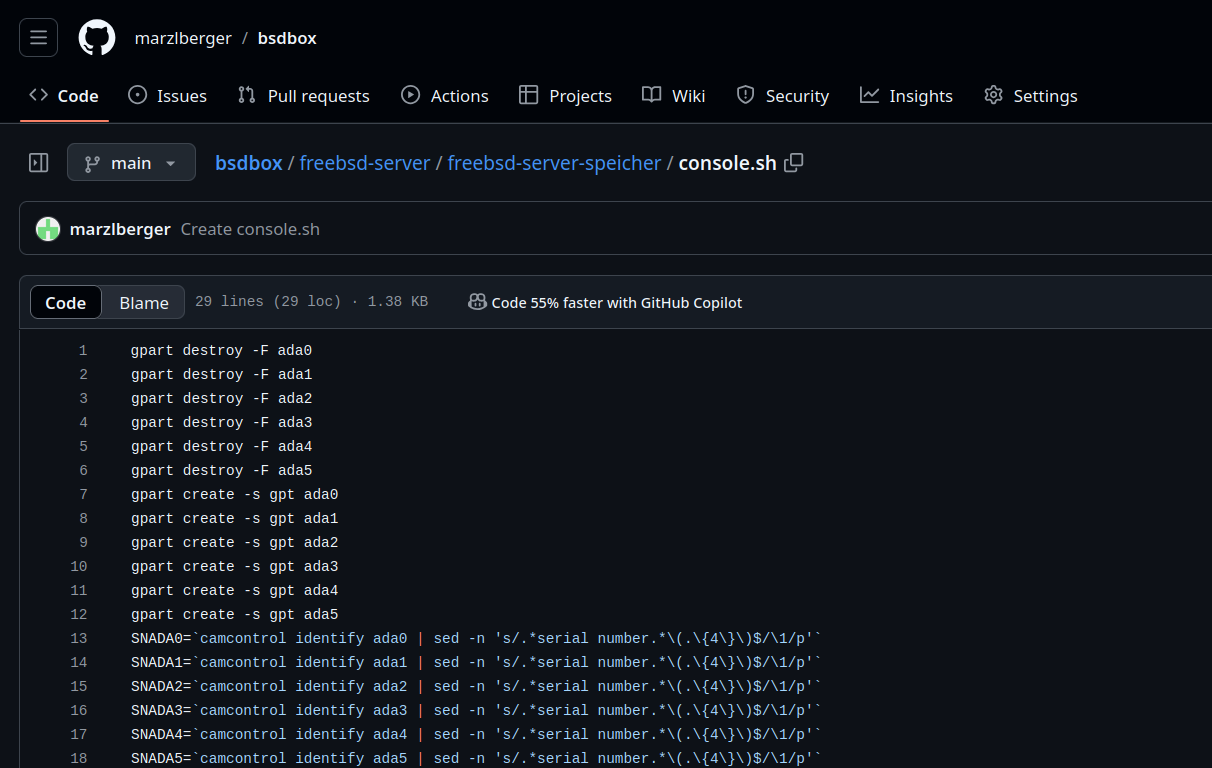Viewport: 1212px width, 768px height.
Task: Click the GitHub logo icon
Action: coord(97,38)
